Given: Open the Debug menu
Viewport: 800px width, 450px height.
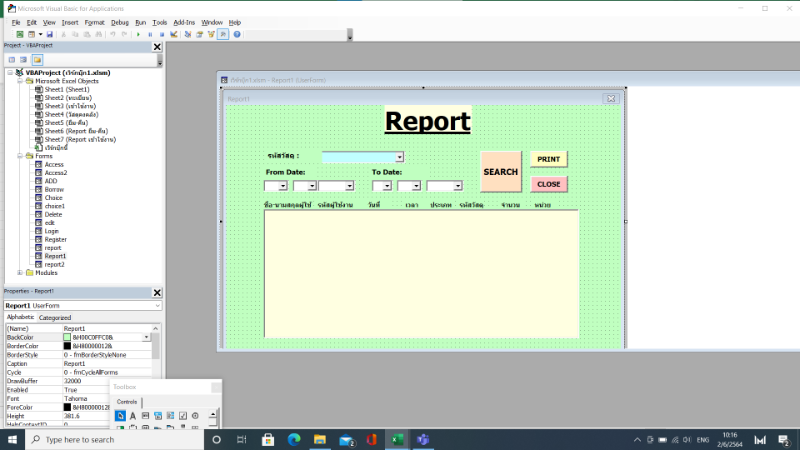Looking at the screenshot, I should (119, 21).
